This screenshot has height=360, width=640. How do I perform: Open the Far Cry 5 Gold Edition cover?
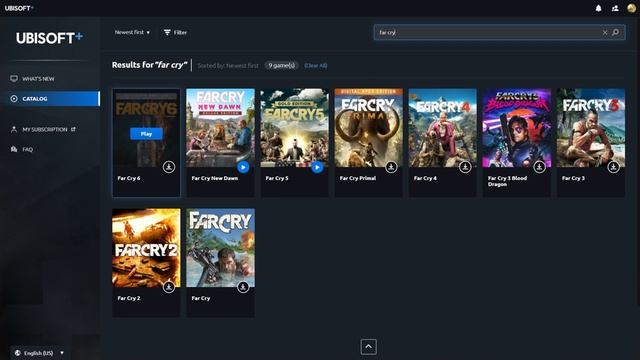click(294, 128)
